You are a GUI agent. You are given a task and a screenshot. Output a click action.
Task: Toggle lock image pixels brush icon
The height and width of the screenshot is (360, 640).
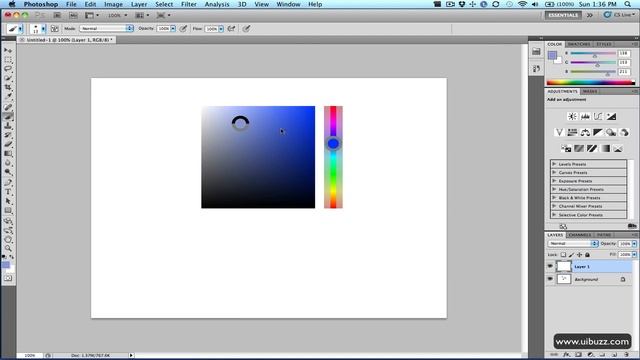[x=571, y=255]
